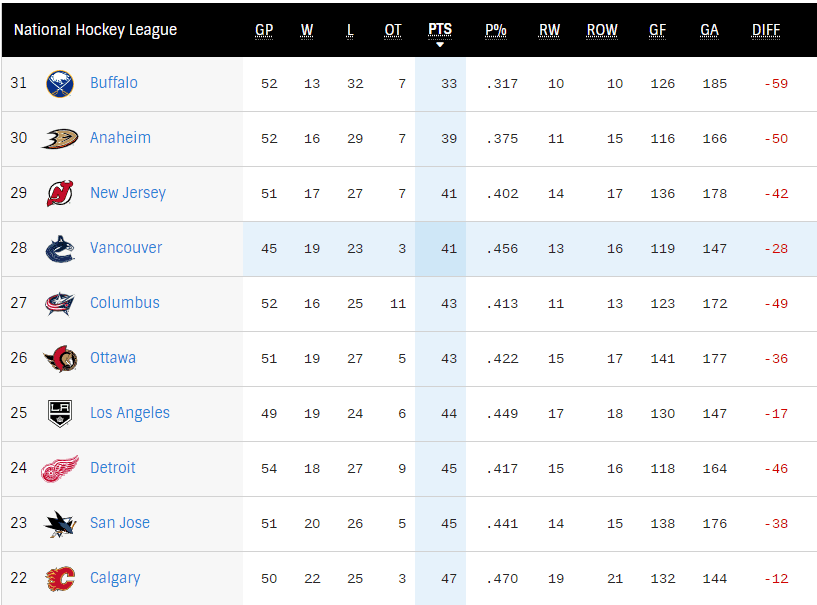Sort table by DIFF column header

tap(765, 30)
